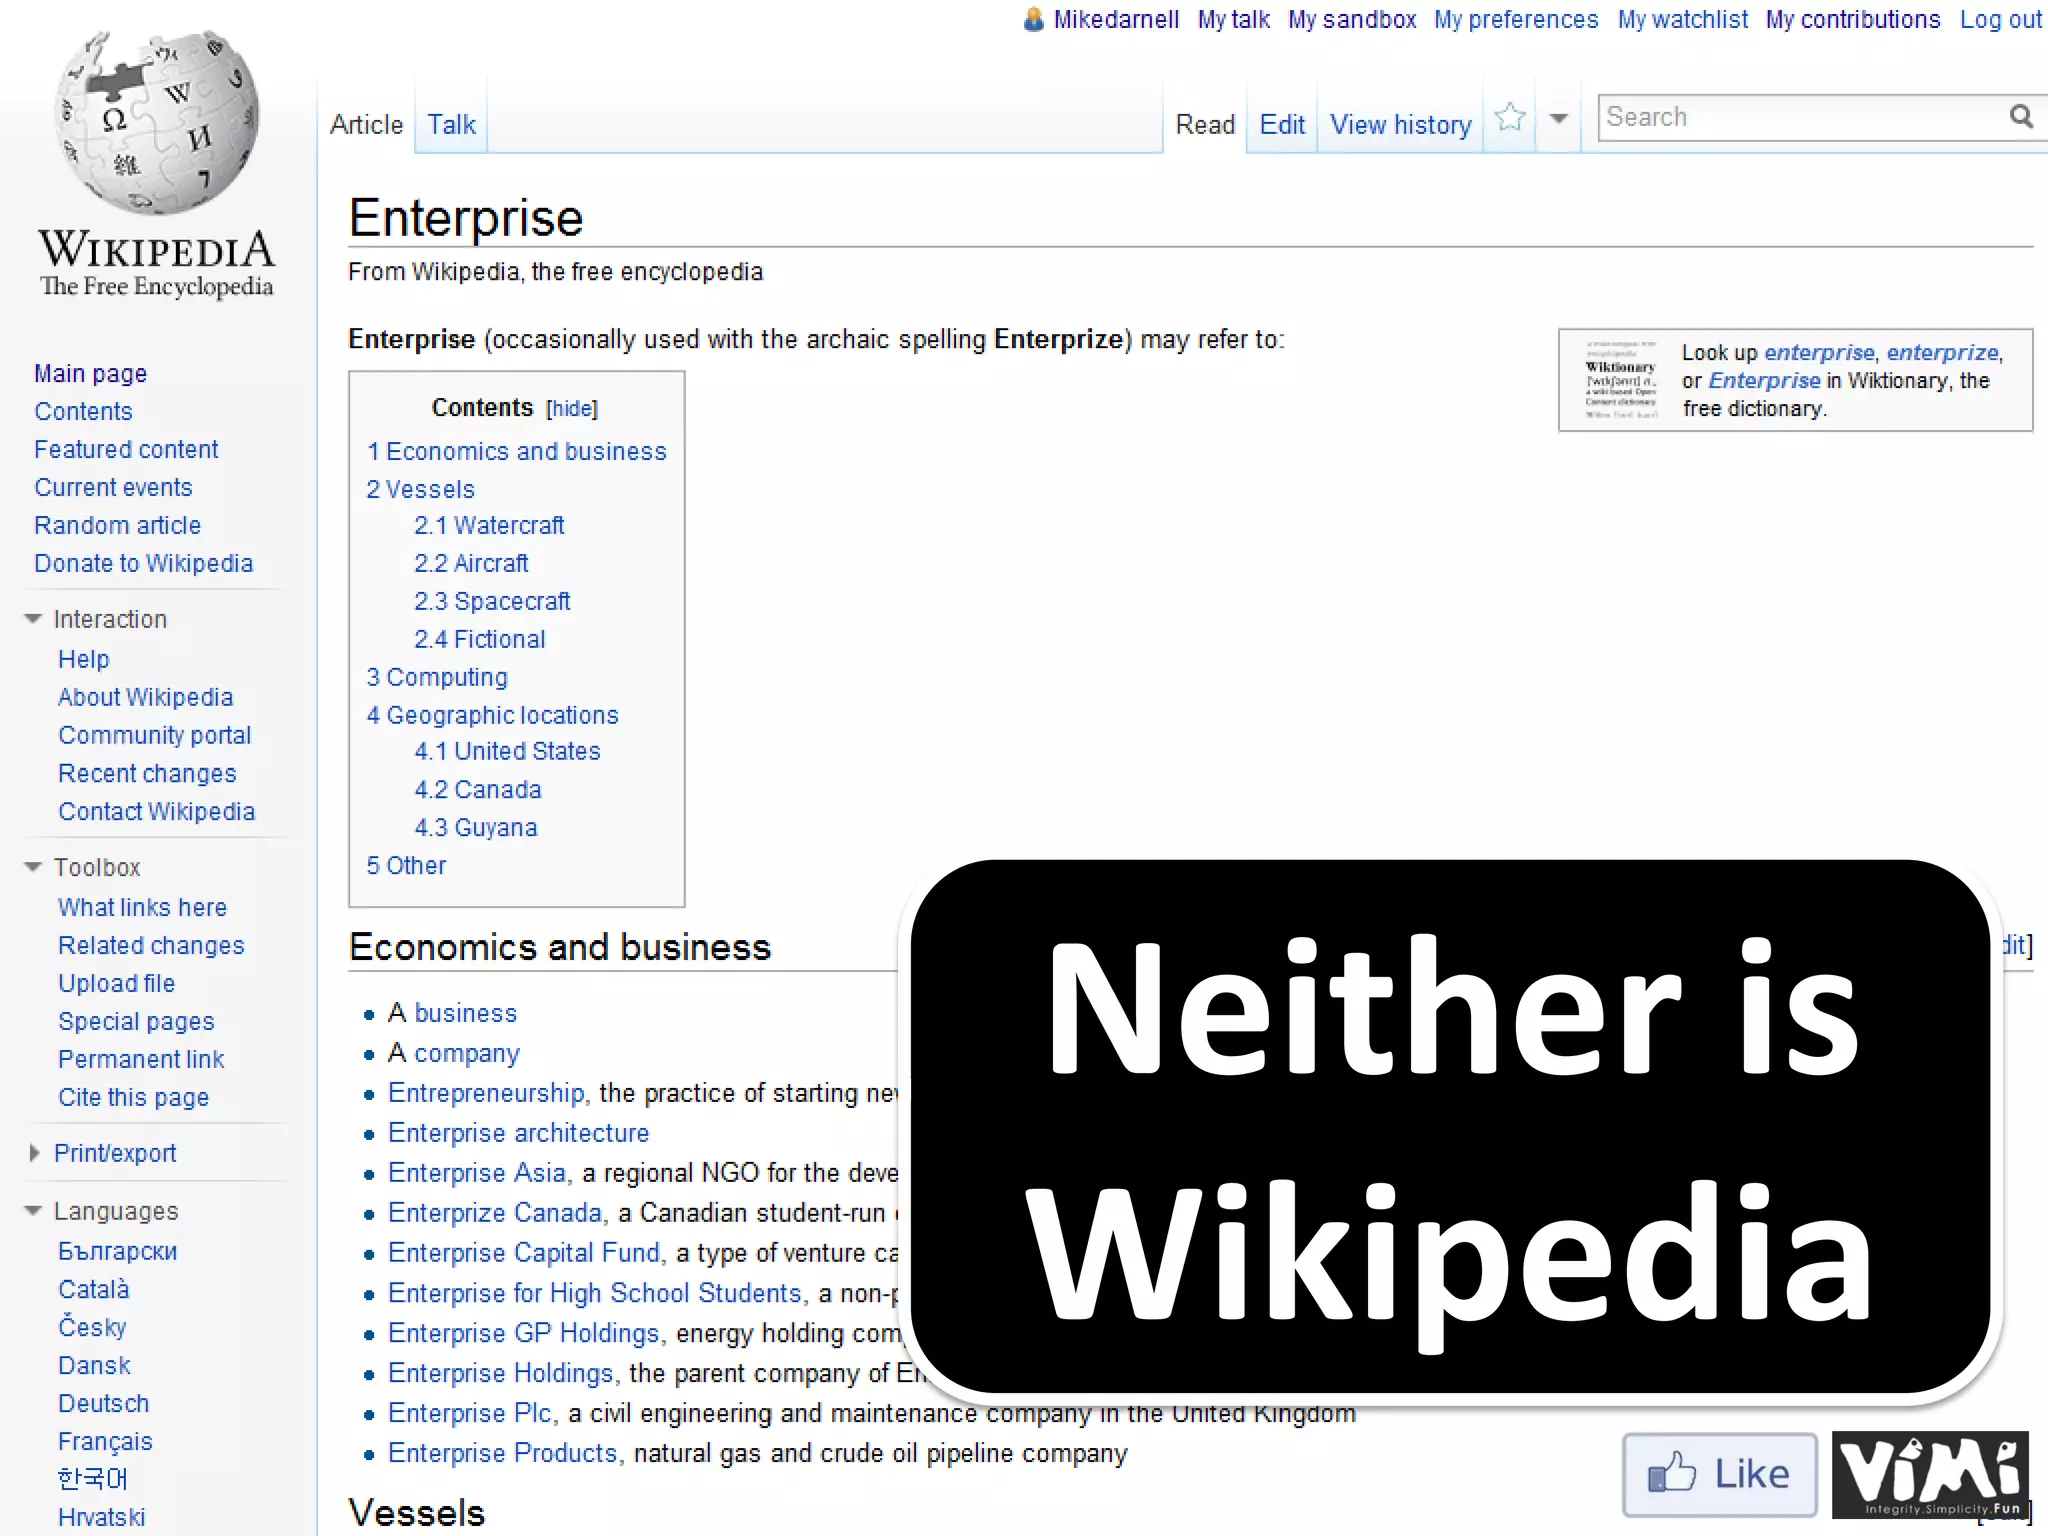2048x1536 pixels.
Task: Jump to 4.1 United States section
Action: click(x=507, y=751)
